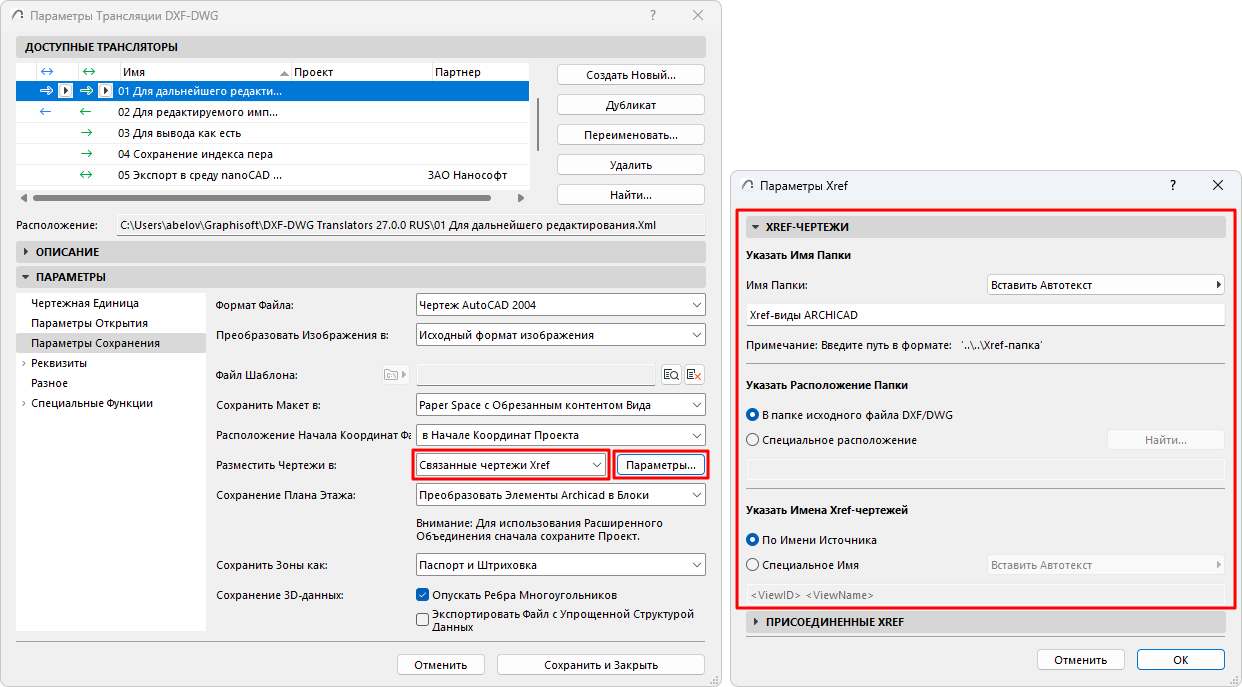The height and width of the screenshot is (687, 1242).
Task: Click Сохранить и Закрыть button
Action: pyautogui.click(x=601, y=665)
